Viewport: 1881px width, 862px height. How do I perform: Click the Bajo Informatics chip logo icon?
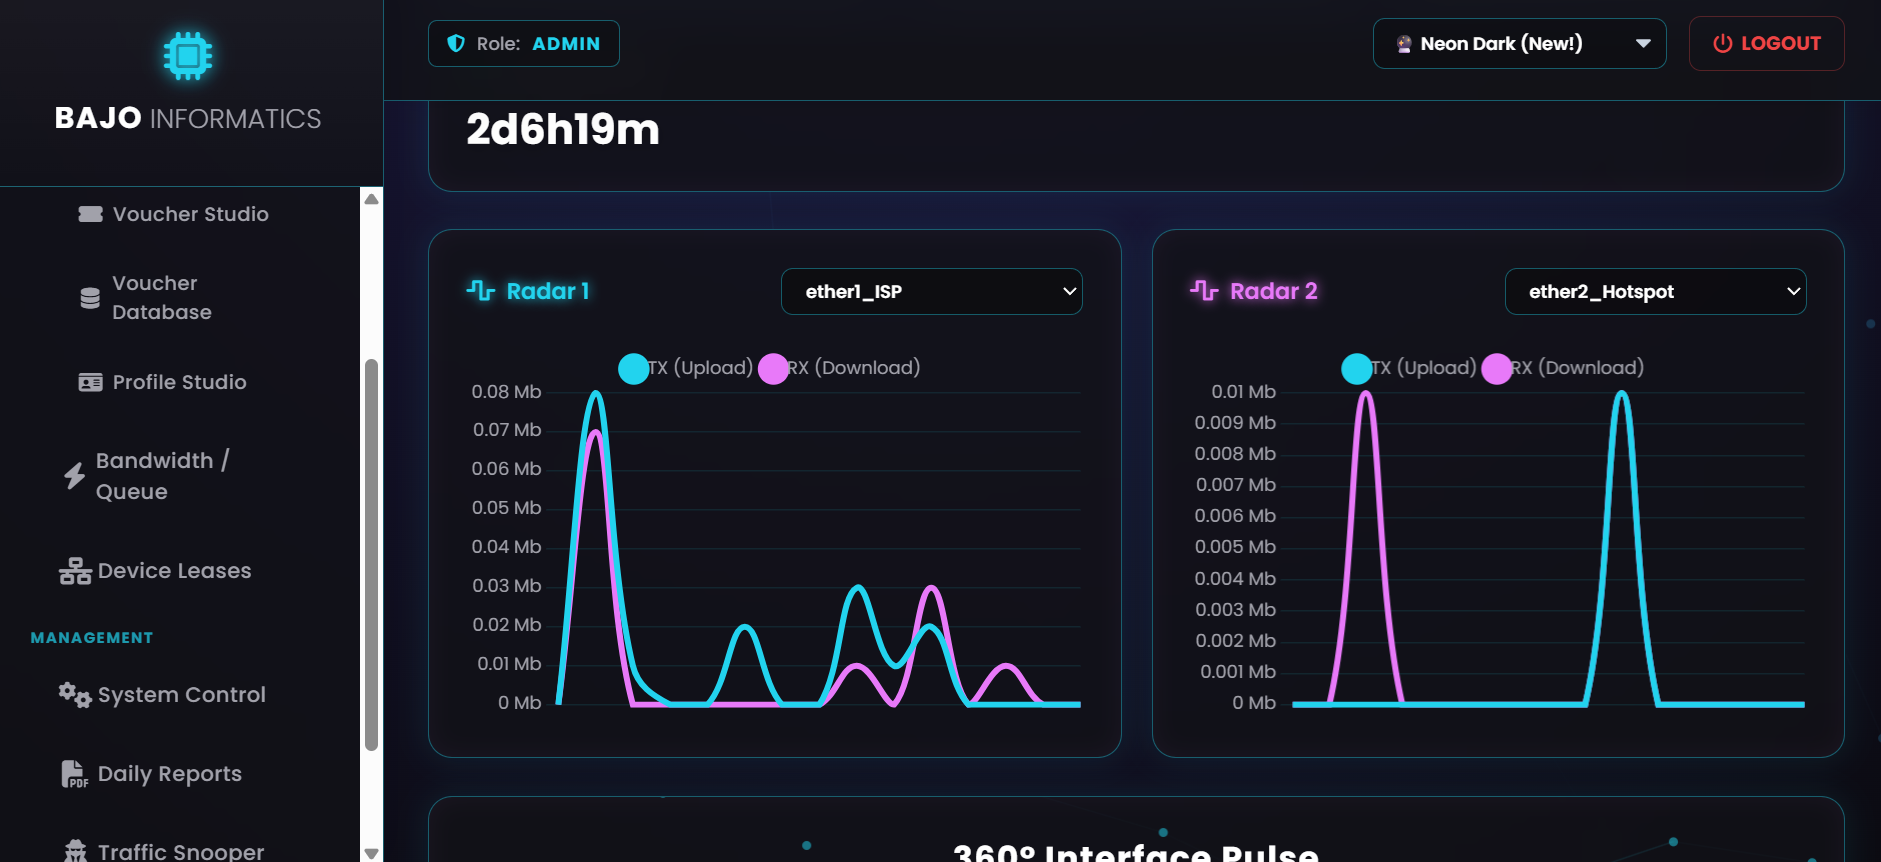pyautogui.click(x=188, y=56)
